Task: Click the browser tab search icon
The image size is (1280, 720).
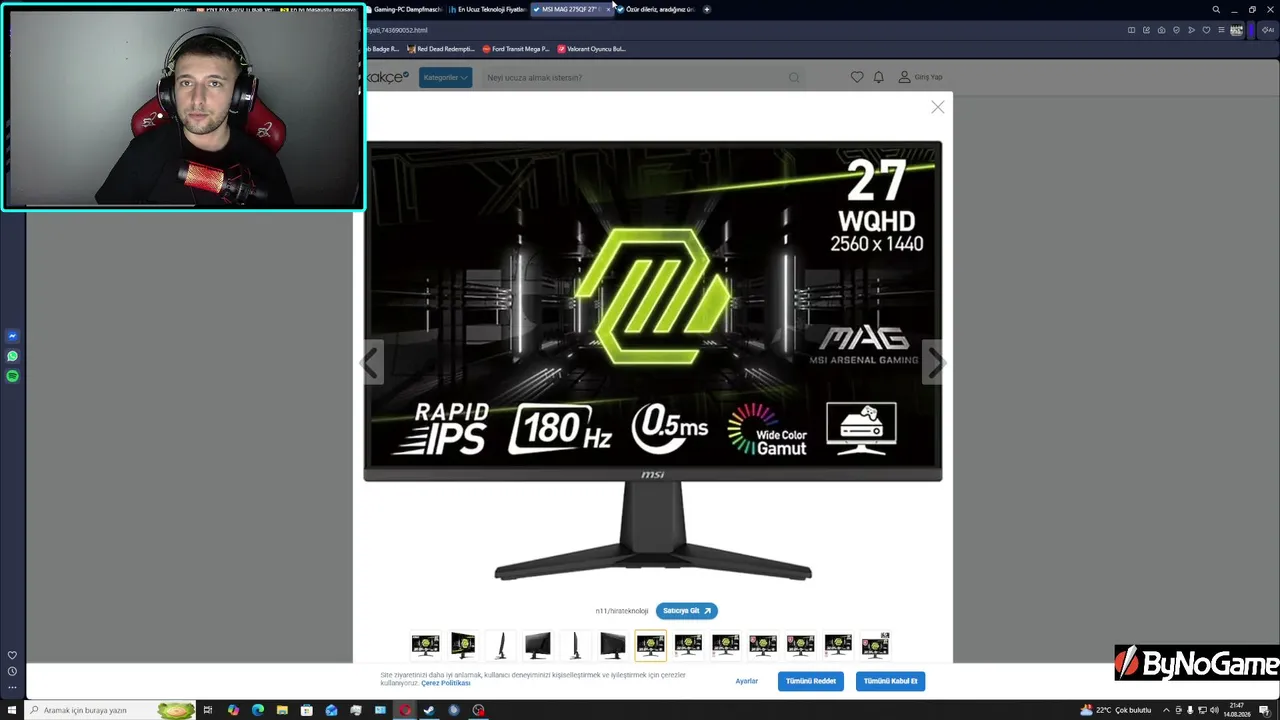Action: point(1216,9)
